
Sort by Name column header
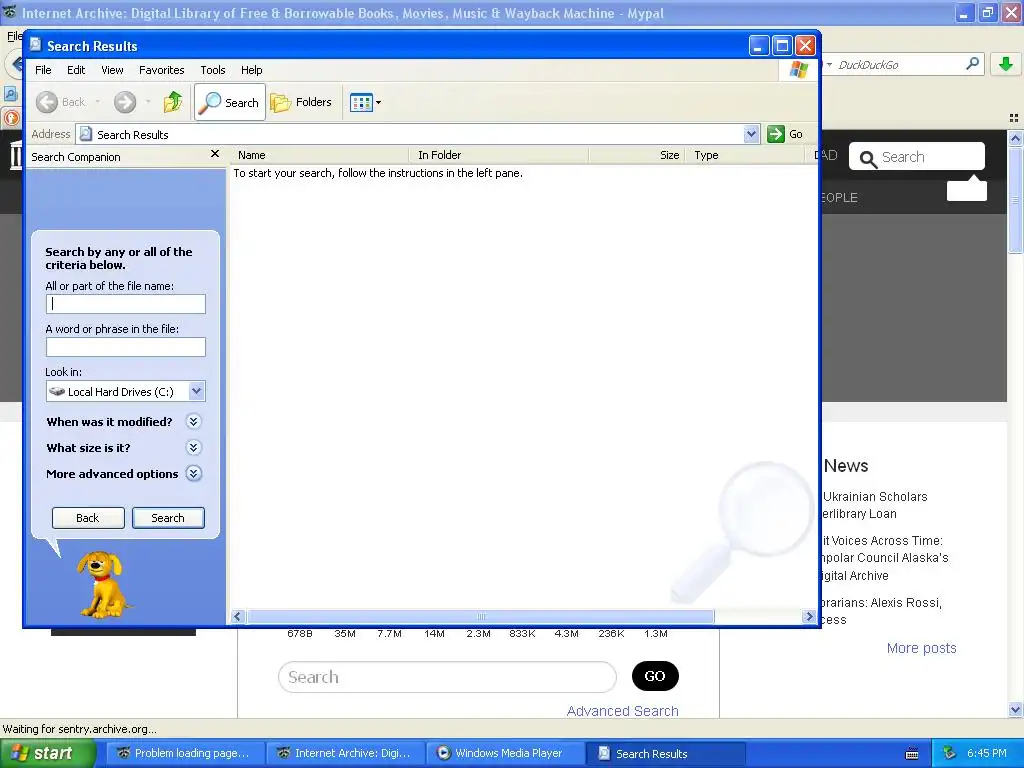(x=320, y=155)
